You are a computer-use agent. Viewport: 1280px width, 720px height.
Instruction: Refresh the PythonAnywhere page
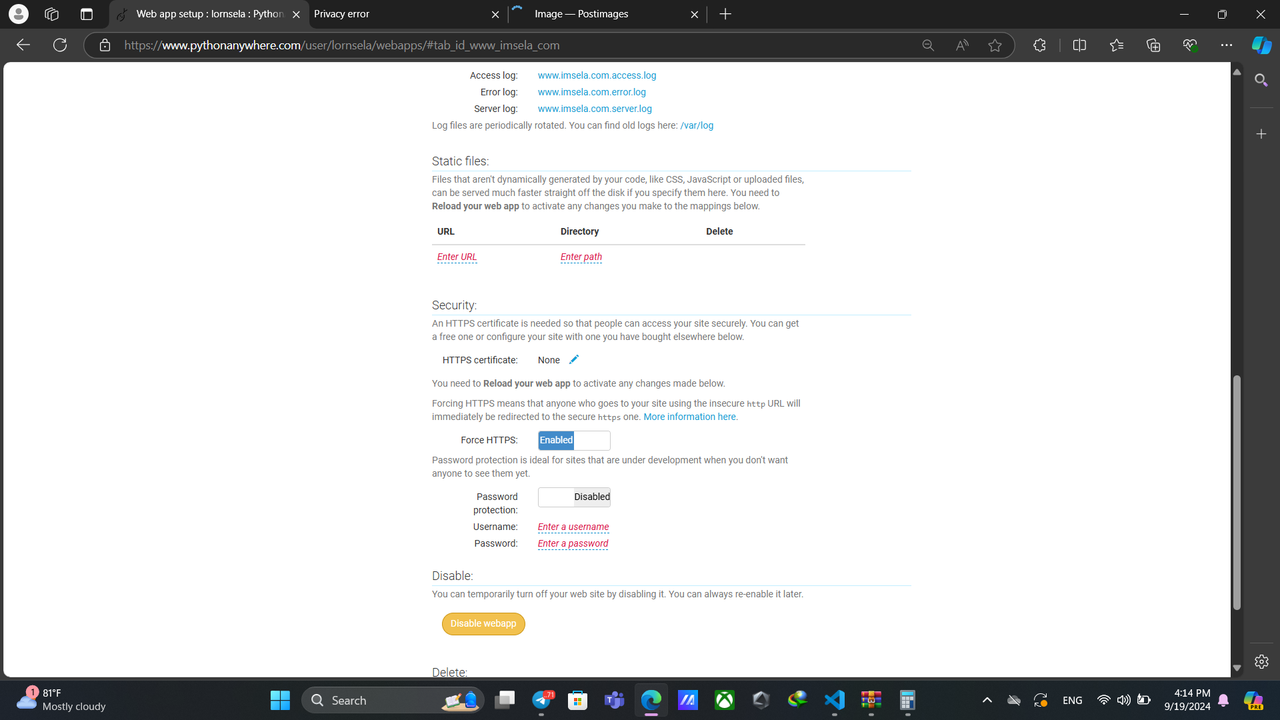59,45
